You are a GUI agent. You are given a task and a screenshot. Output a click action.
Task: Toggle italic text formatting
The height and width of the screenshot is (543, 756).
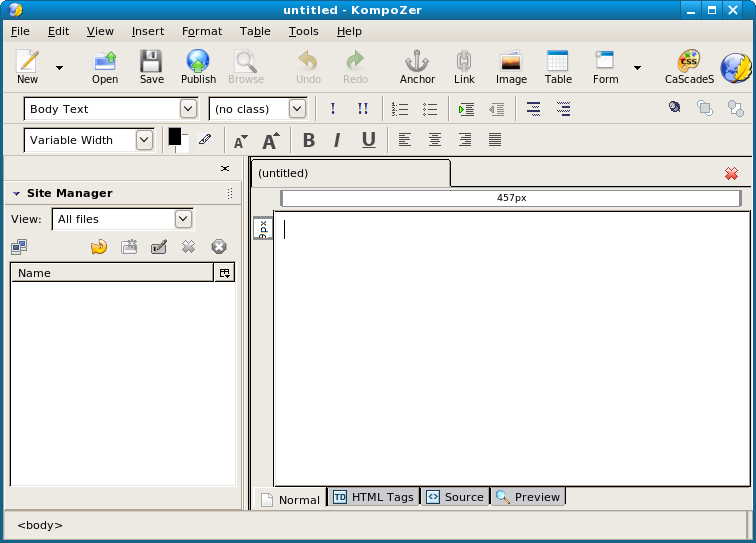tap(337, 140)
